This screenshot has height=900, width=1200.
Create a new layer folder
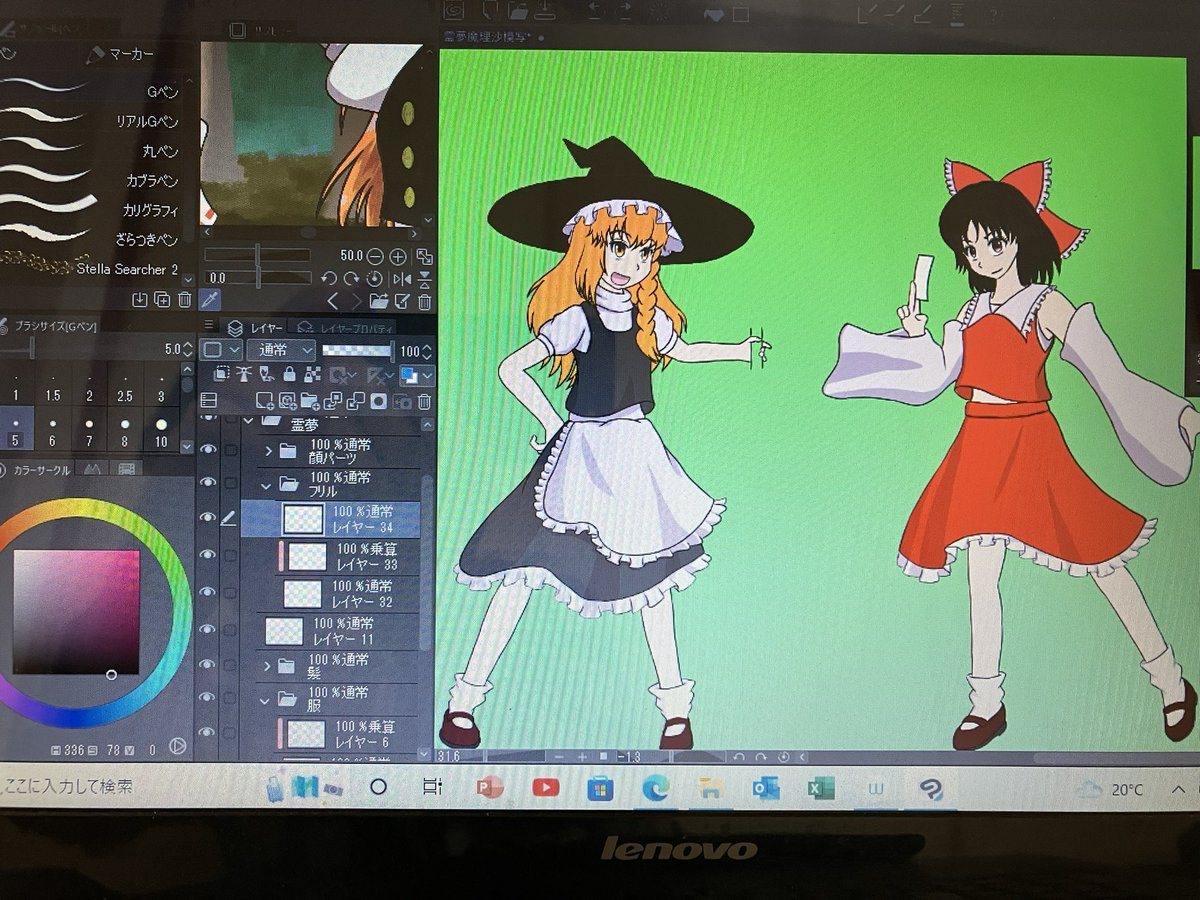pyautogui.click(x=310, y=400)
